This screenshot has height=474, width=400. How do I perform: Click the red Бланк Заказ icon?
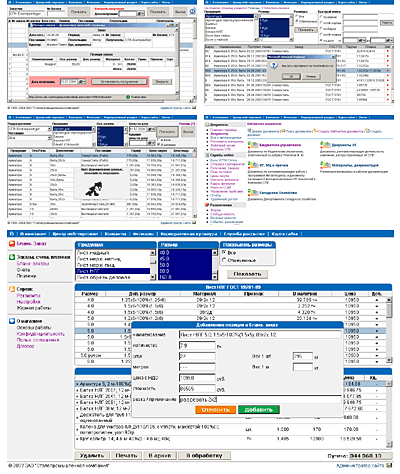click(x=12, y=244)
